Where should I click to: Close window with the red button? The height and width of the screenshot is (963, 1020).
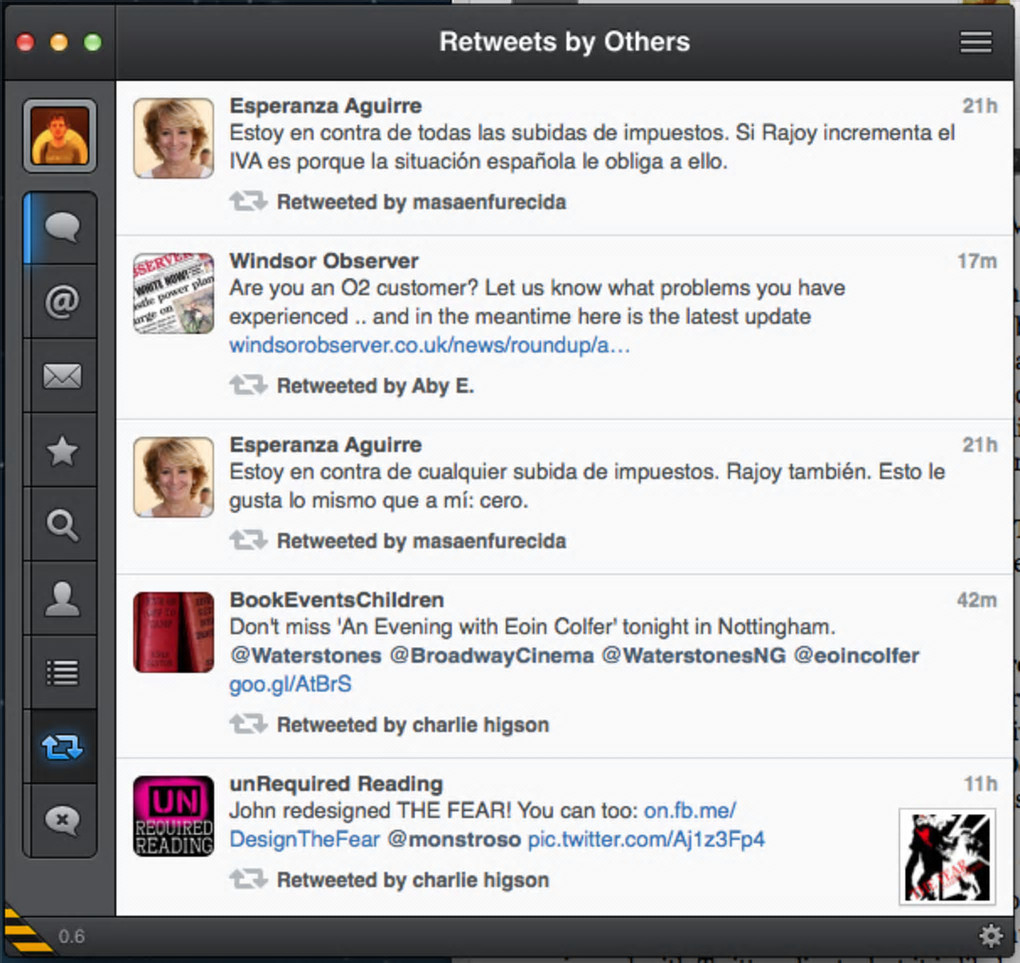point(25,42)
